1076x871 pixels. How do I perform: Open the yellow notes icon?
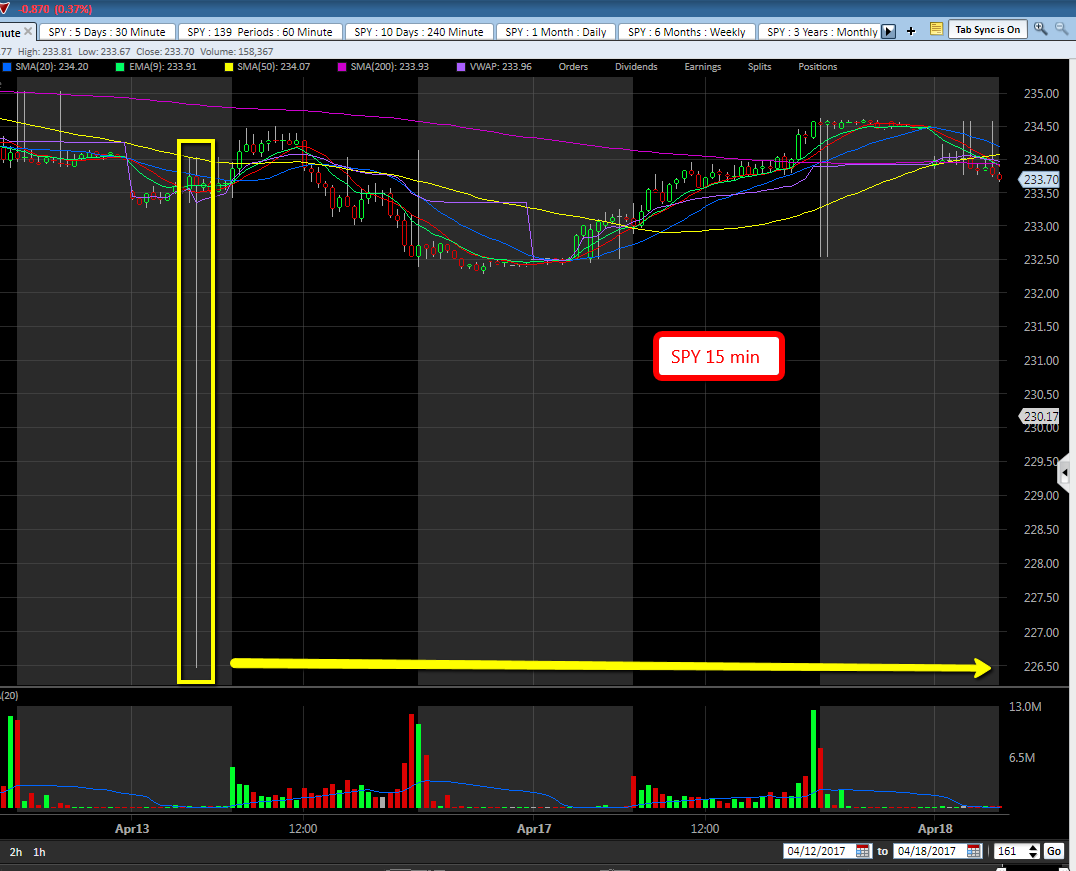(x=936, y=30)
